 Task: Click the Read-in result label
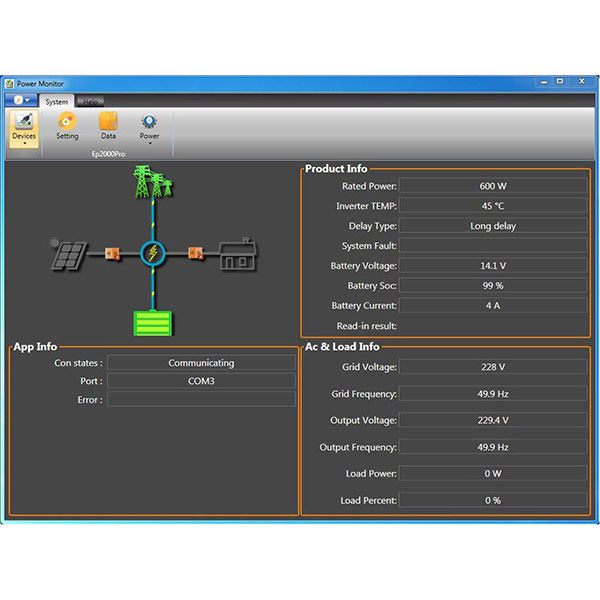pos(367,326)
